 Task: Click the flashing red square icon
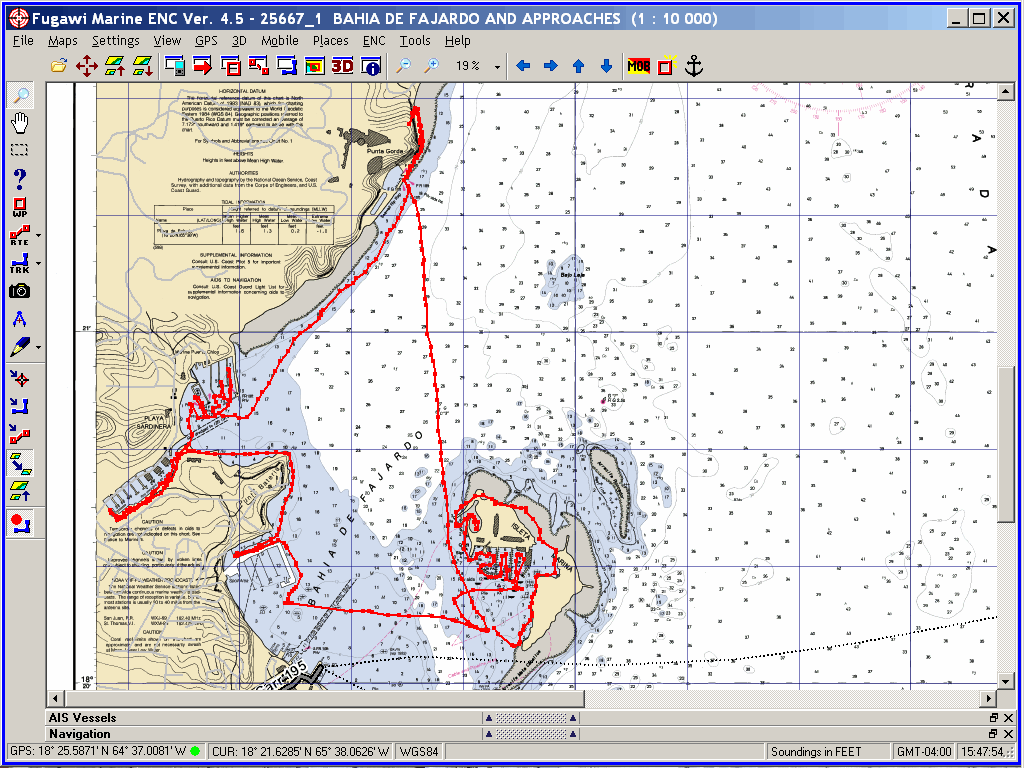click(666, 65)
